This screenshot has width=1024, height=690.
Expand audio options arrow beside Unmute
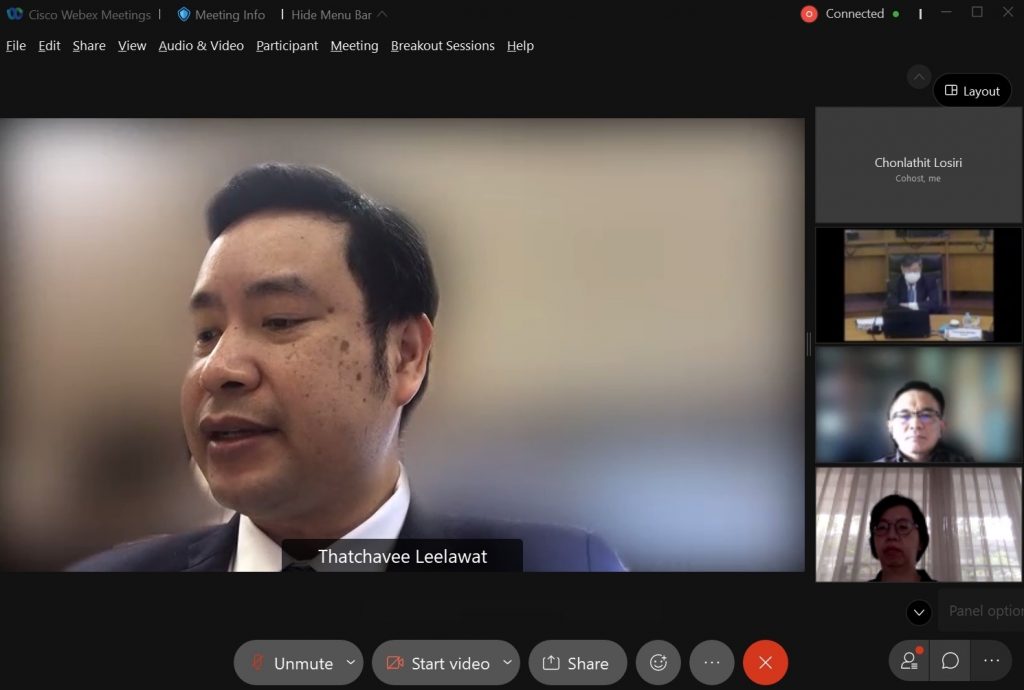[351, 662]
